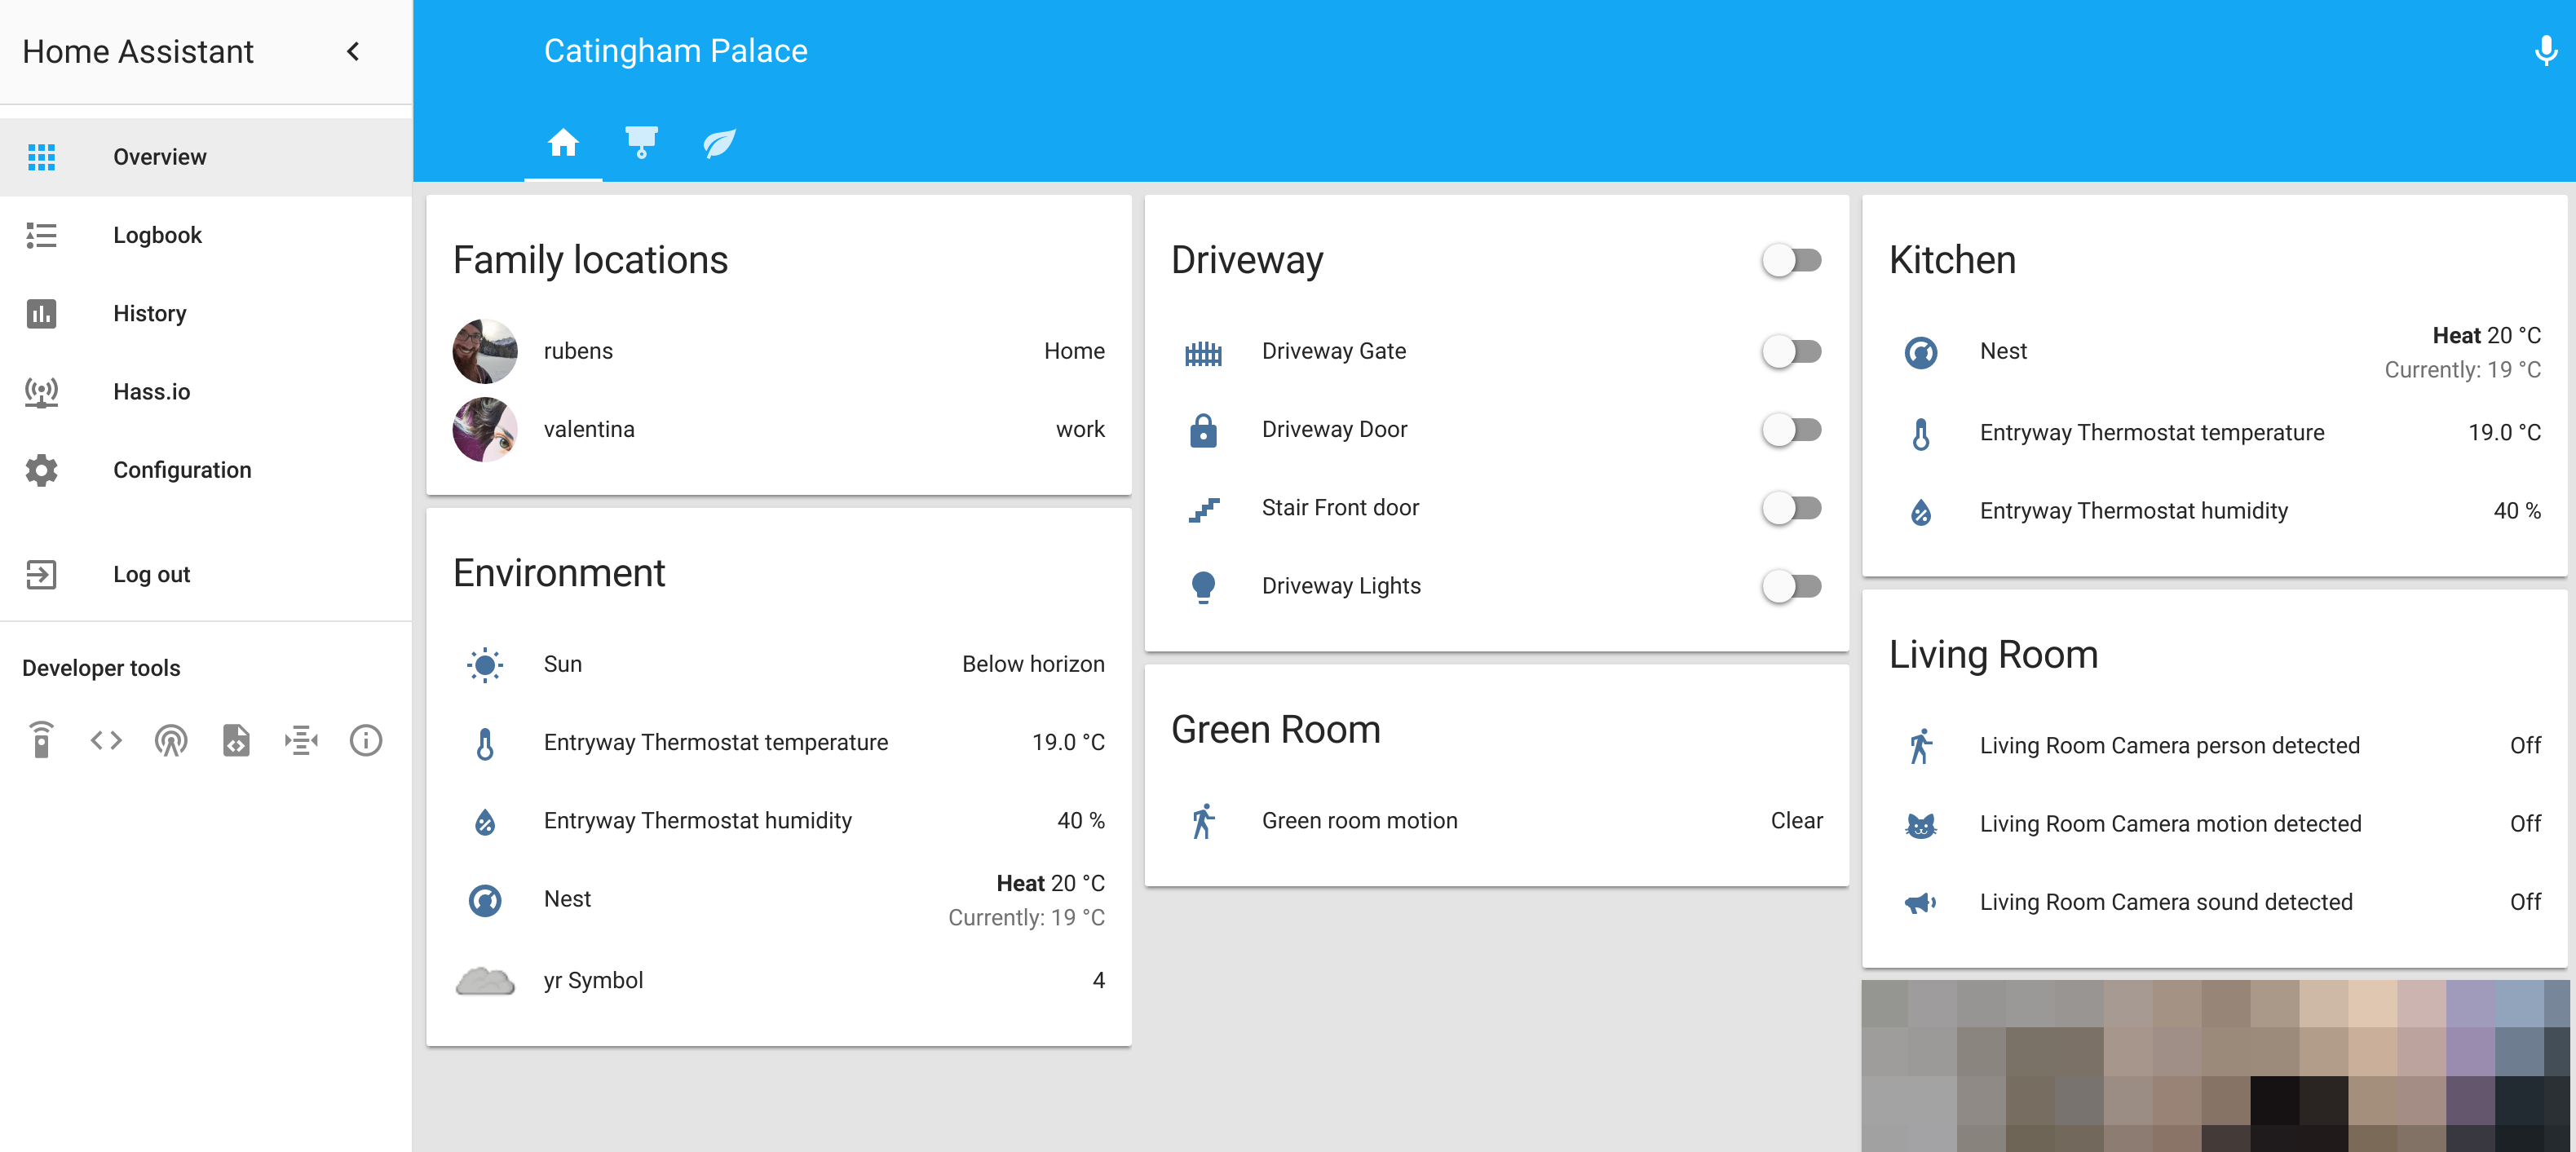Open the States developer tool code icon
The image size is (2576, 1152).
pyautogui.click(x=106, y=740)
